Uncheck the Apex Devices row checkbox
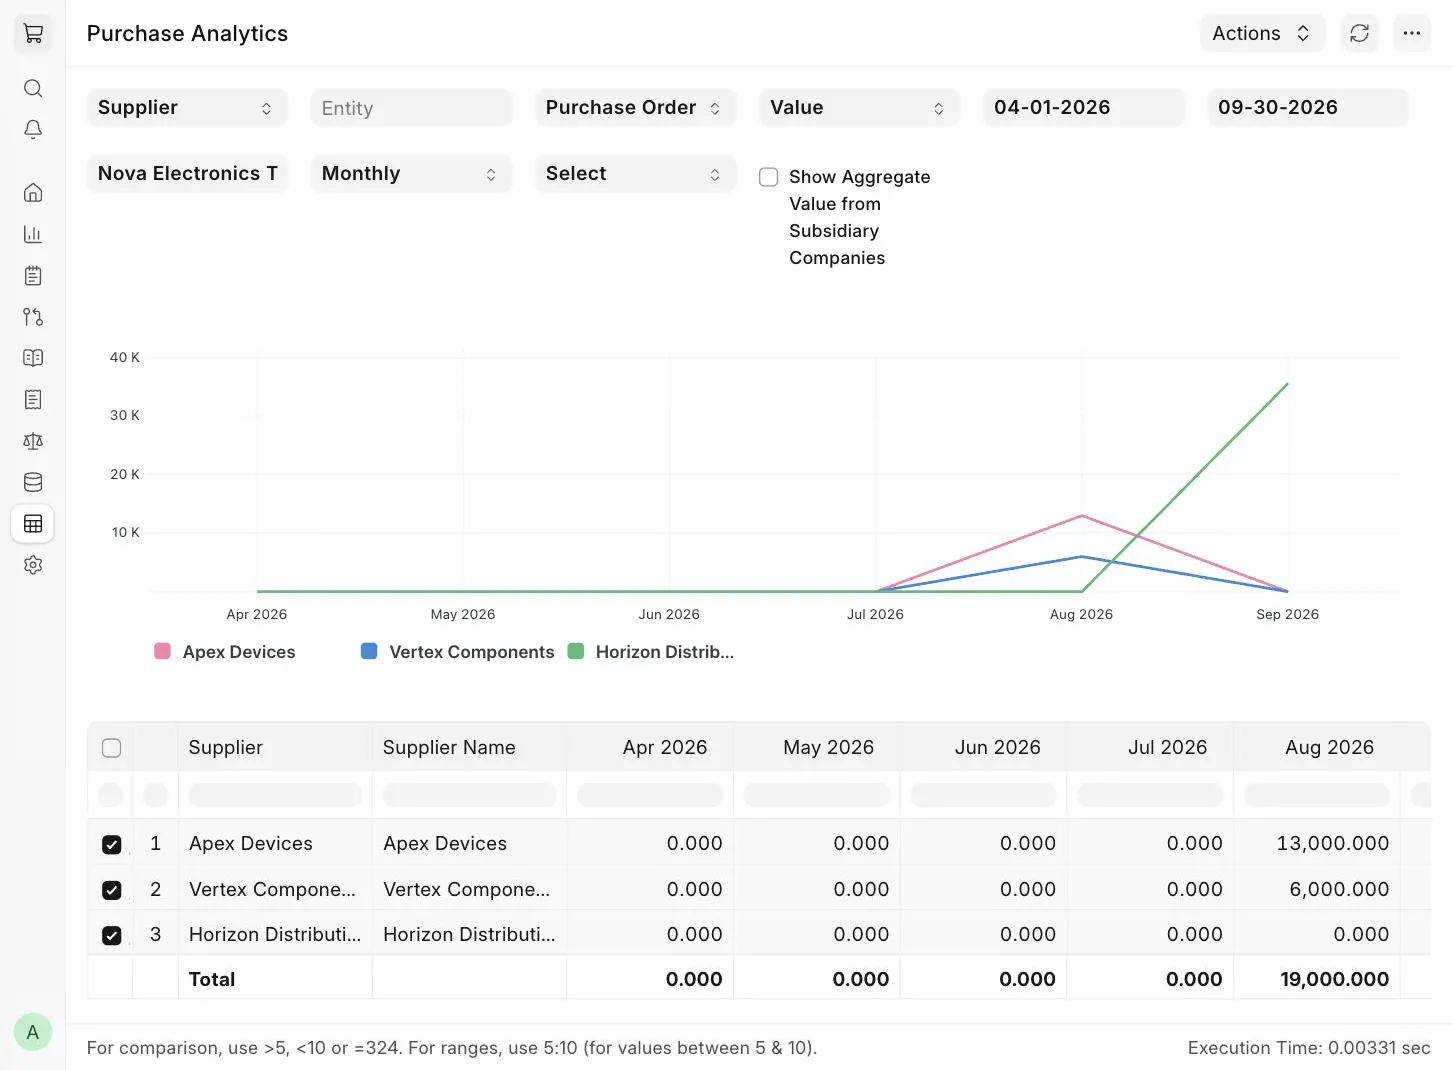The image size is (1452, 1070). pyautogui.click(x=112, y=844)
